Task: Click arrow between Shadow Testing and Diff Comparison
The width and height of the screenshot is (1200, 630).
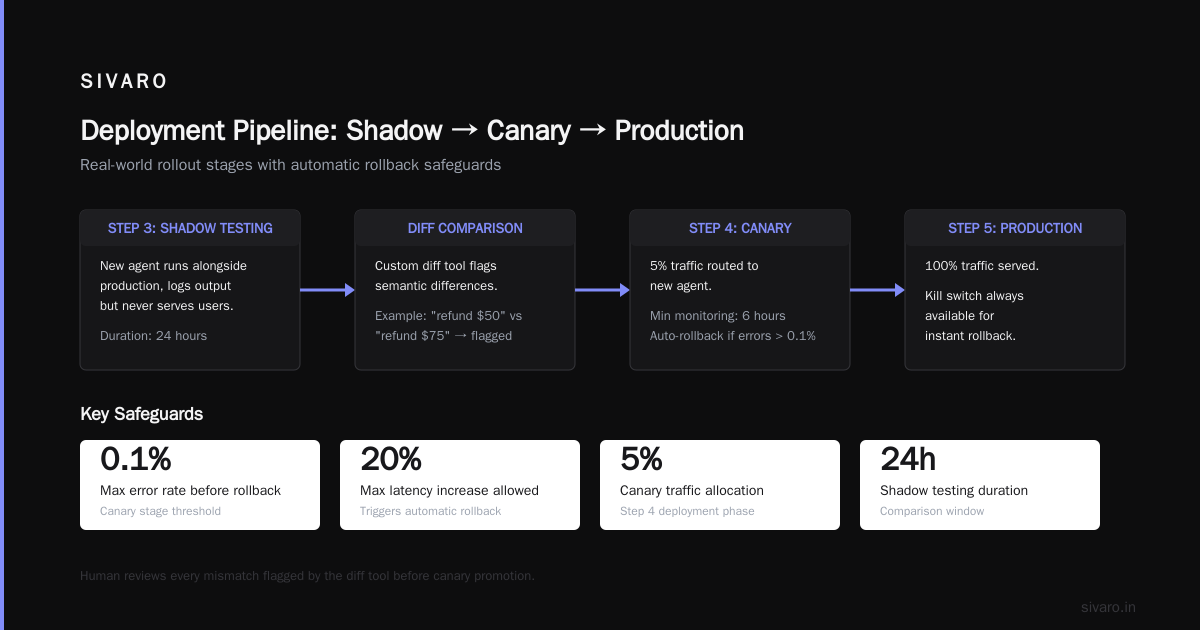Action: pos(328,290)
